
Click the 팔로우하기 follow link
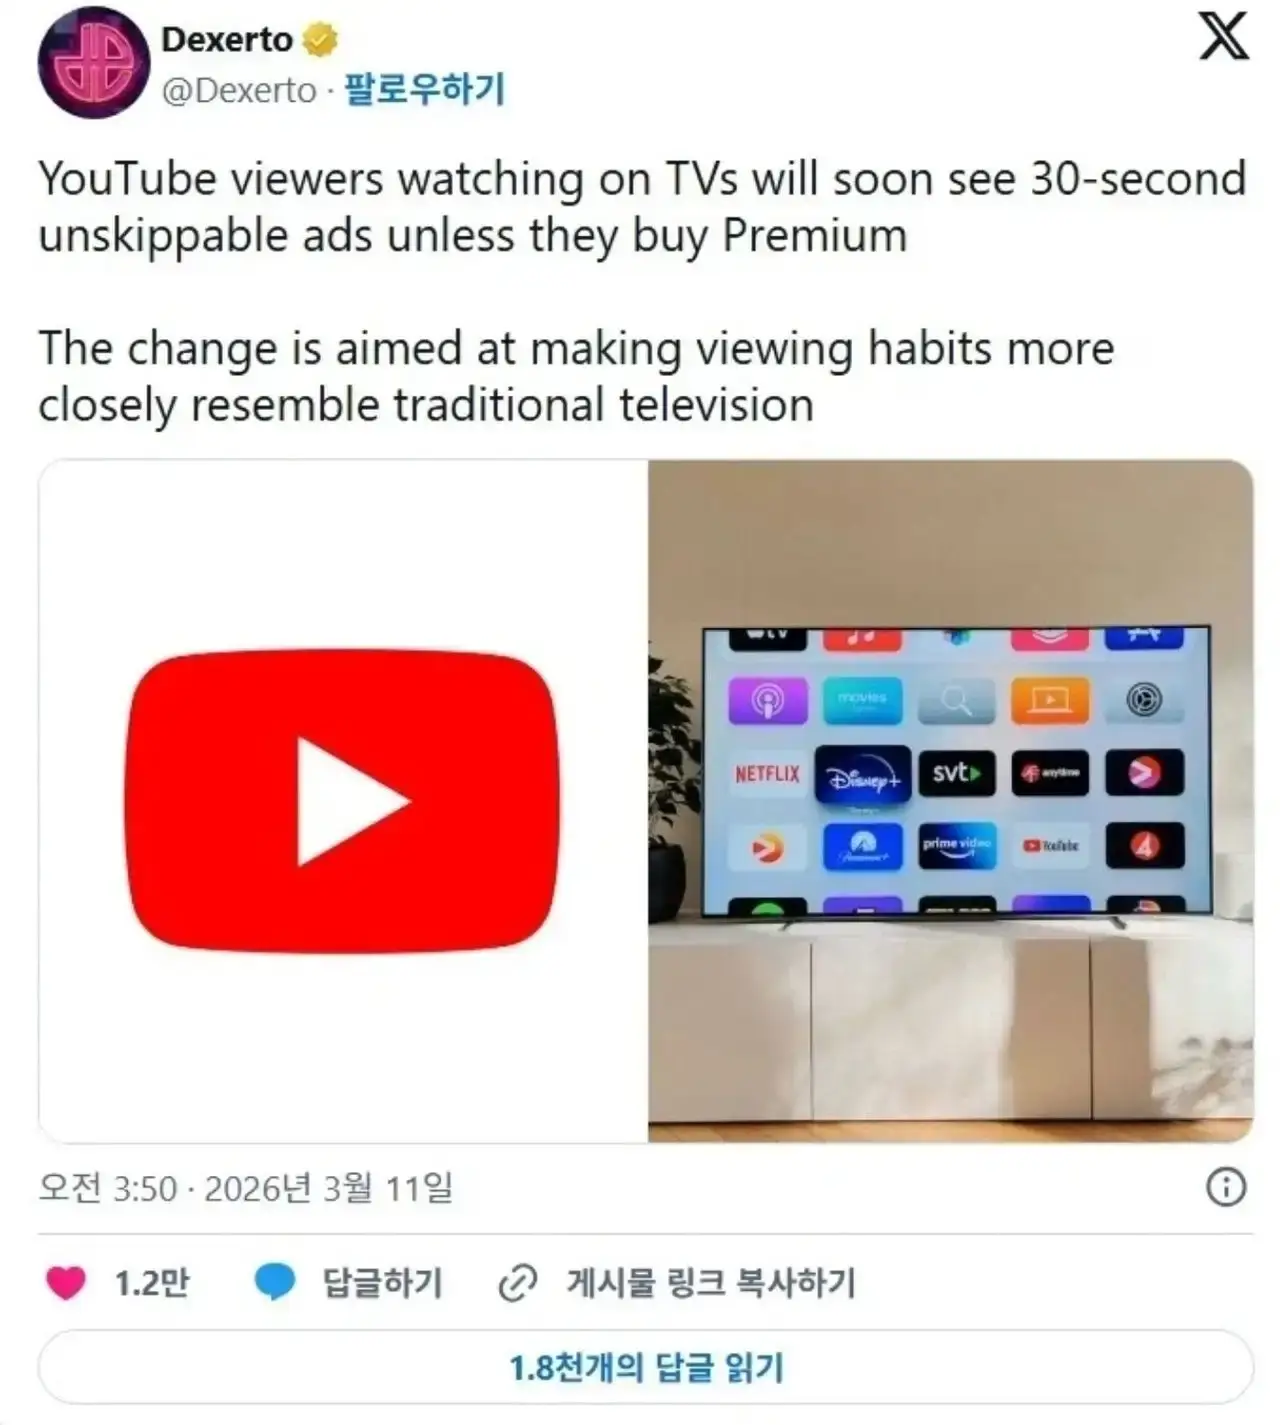424,90
